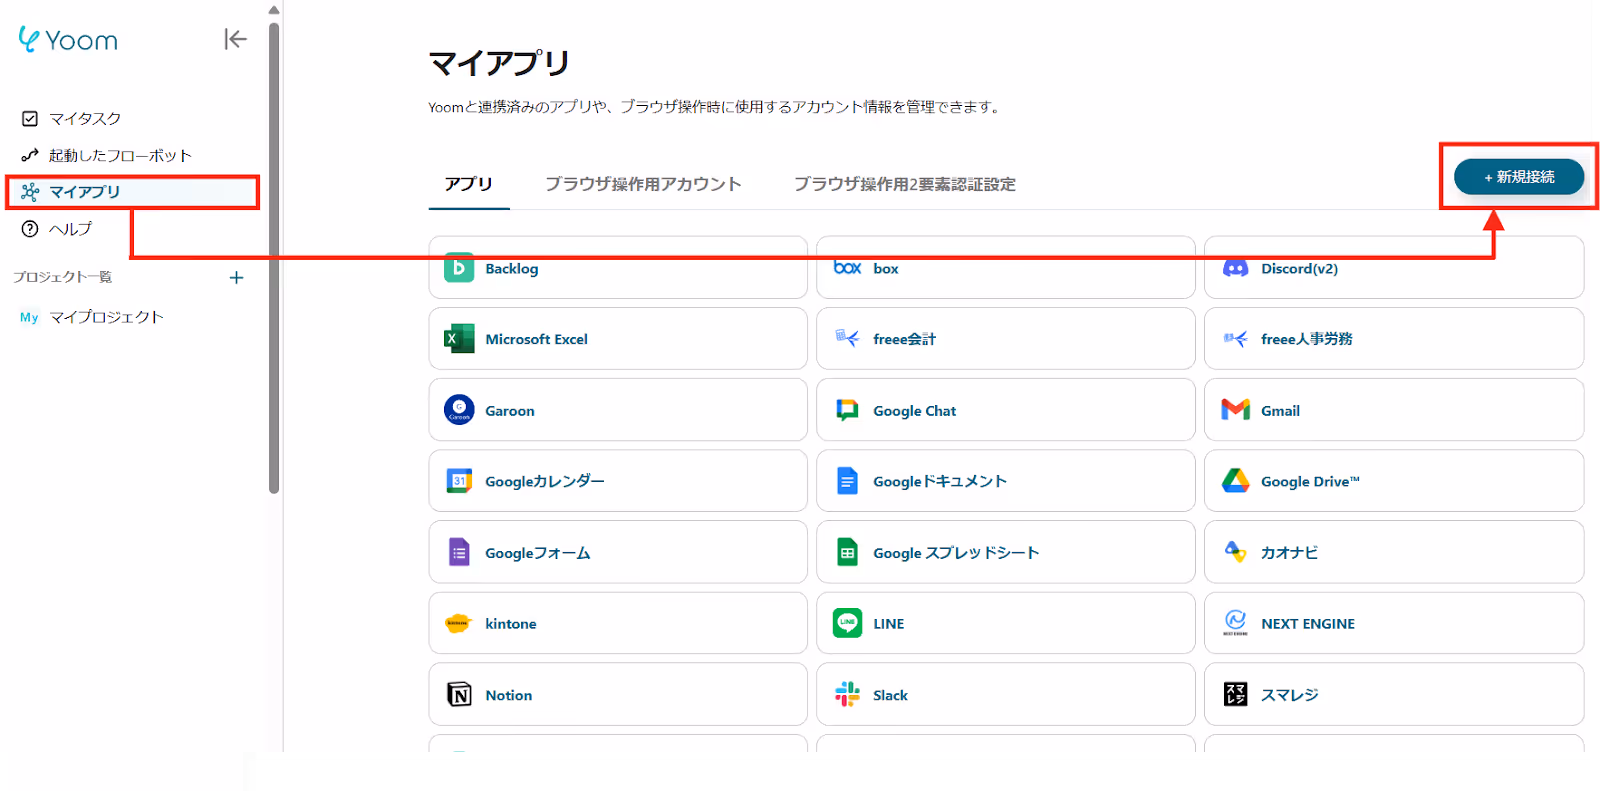The width and height of the screenshot is (1600, 791).
Task: Click the Google Drive icon
Action: coord(1235,481)
